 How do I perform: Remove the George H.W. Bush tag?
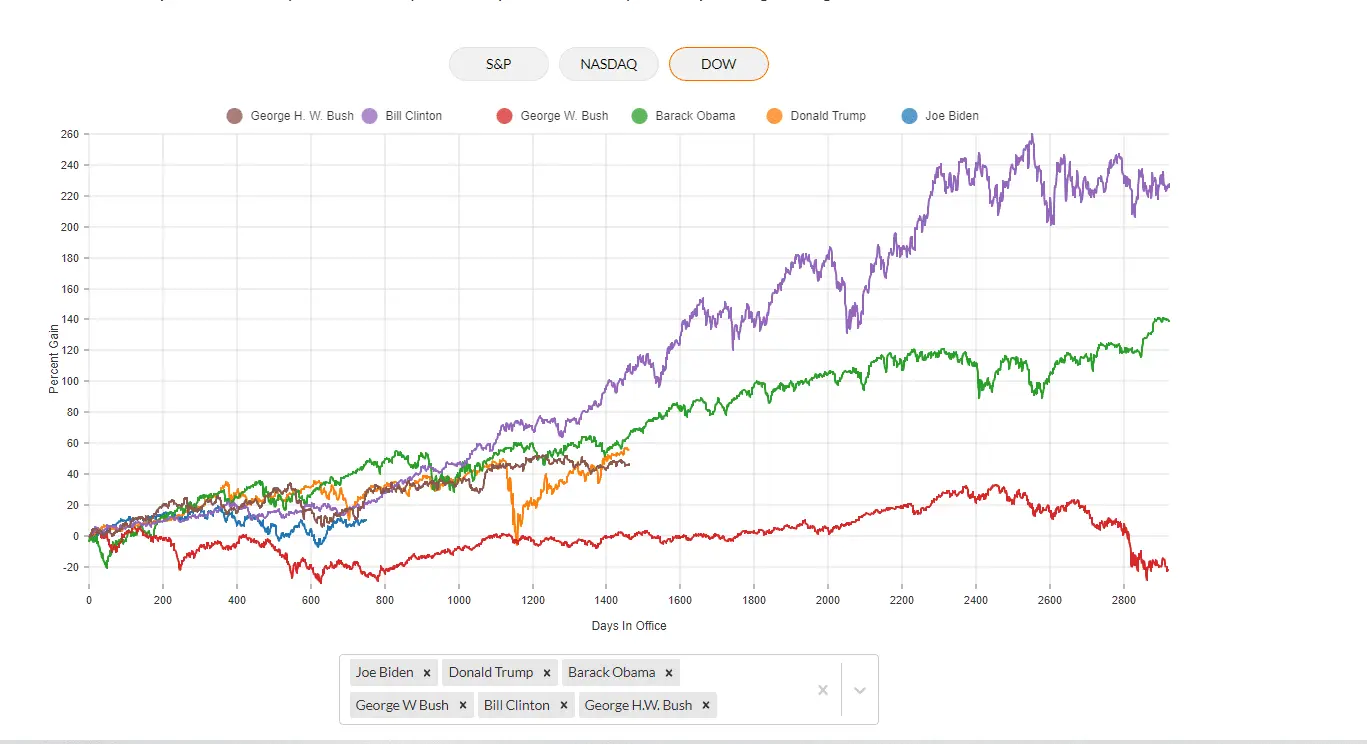[706, 706]
